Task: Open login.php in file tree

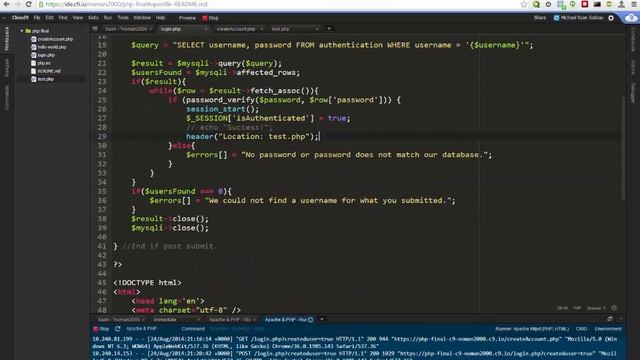Action: pos(43,55)
